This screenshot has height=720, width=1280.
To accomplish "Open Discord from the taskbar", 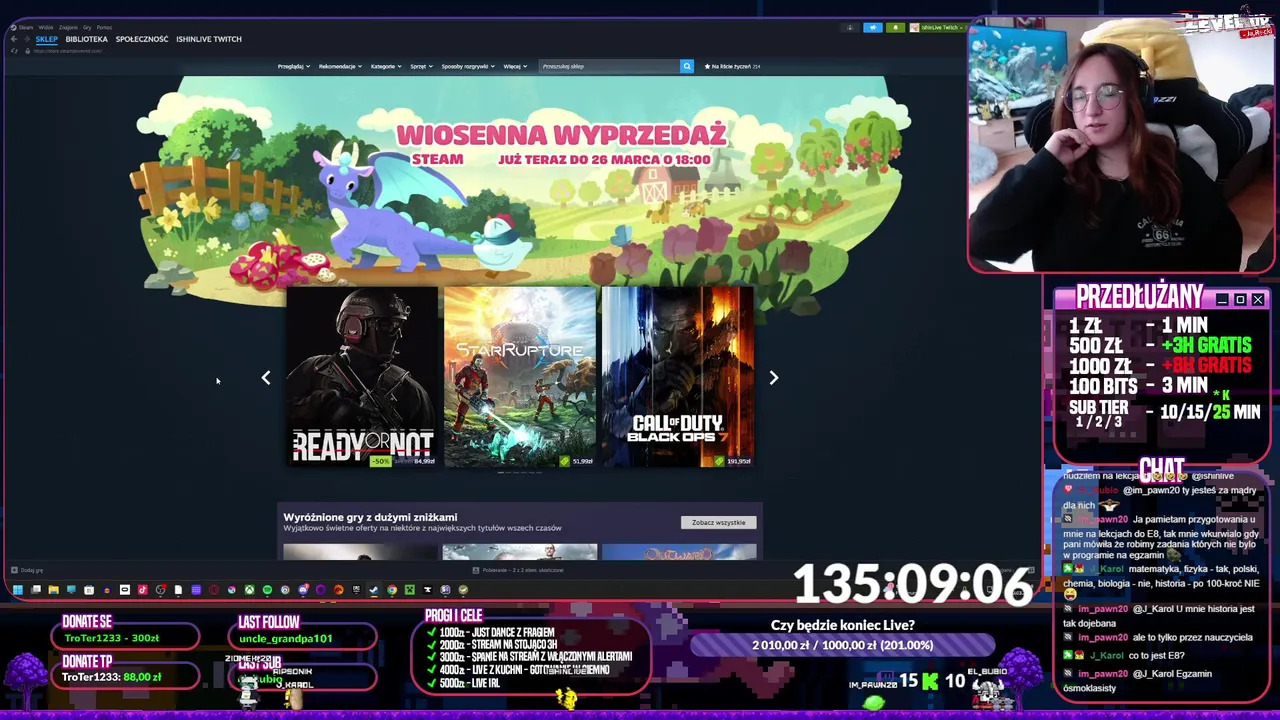I will click(303, 590).
